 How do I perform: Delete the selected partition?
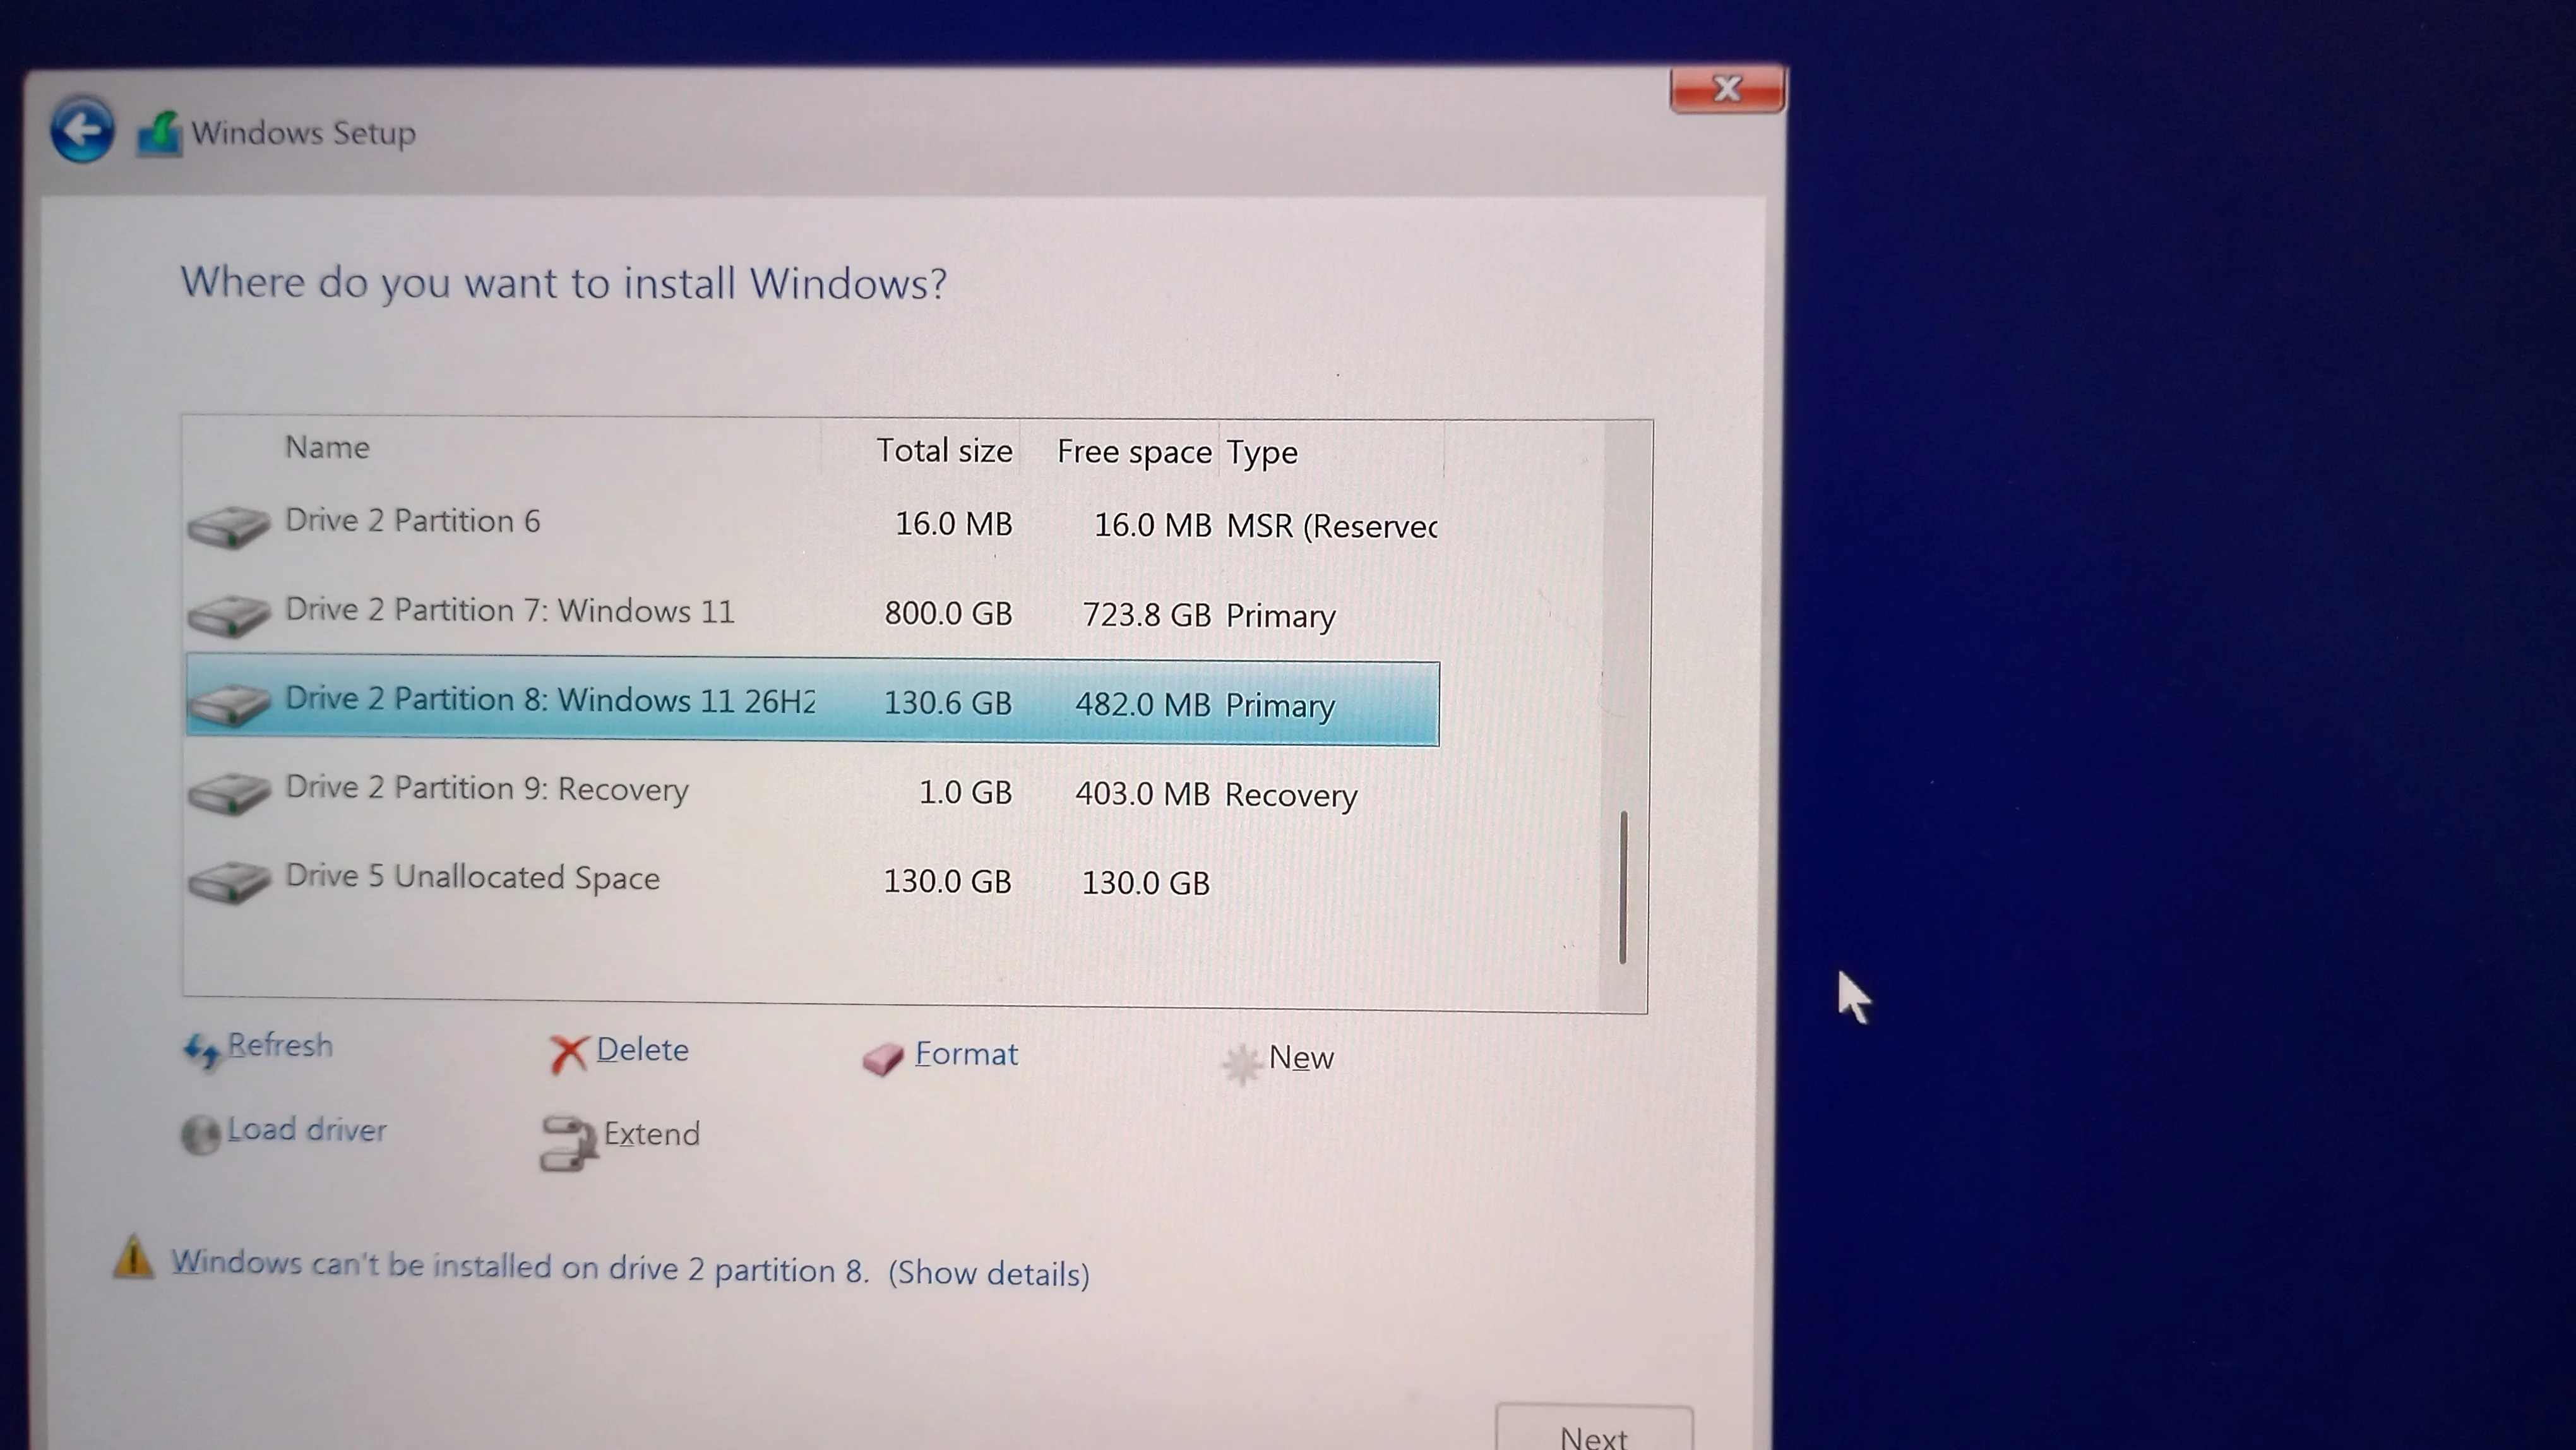pyautogui.click(x=642, y=1050)
